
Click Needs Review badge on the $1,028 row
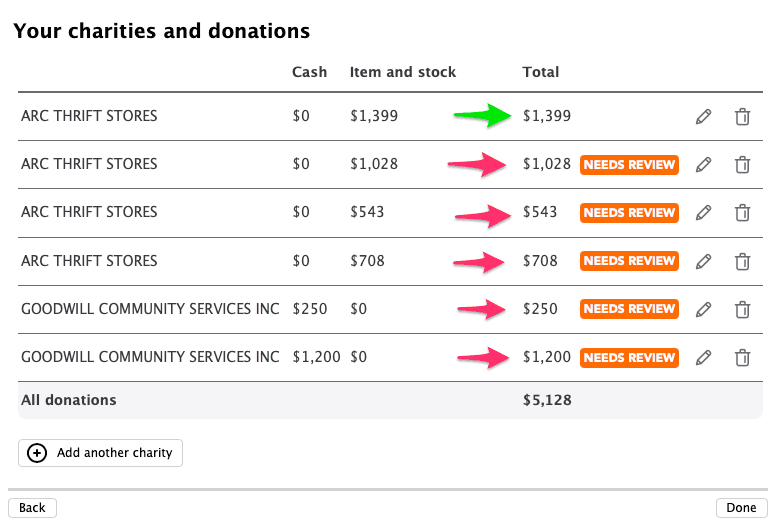tap(629, 165)
